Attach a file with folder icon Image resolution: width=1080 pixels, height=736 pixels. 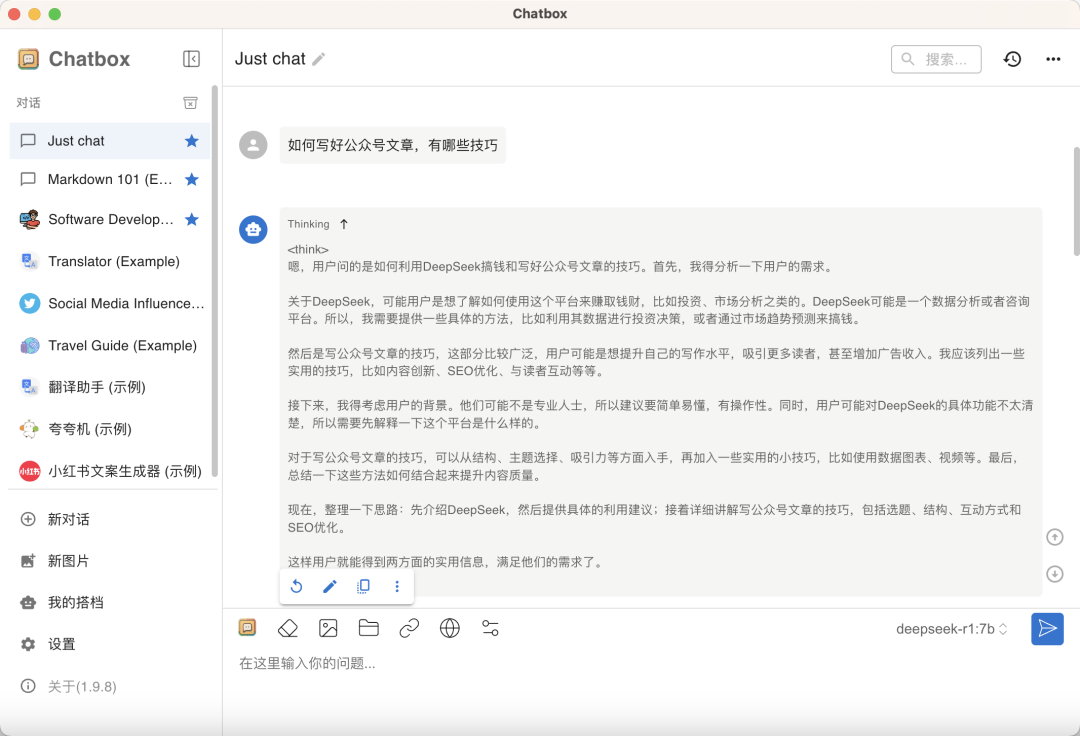368,628
